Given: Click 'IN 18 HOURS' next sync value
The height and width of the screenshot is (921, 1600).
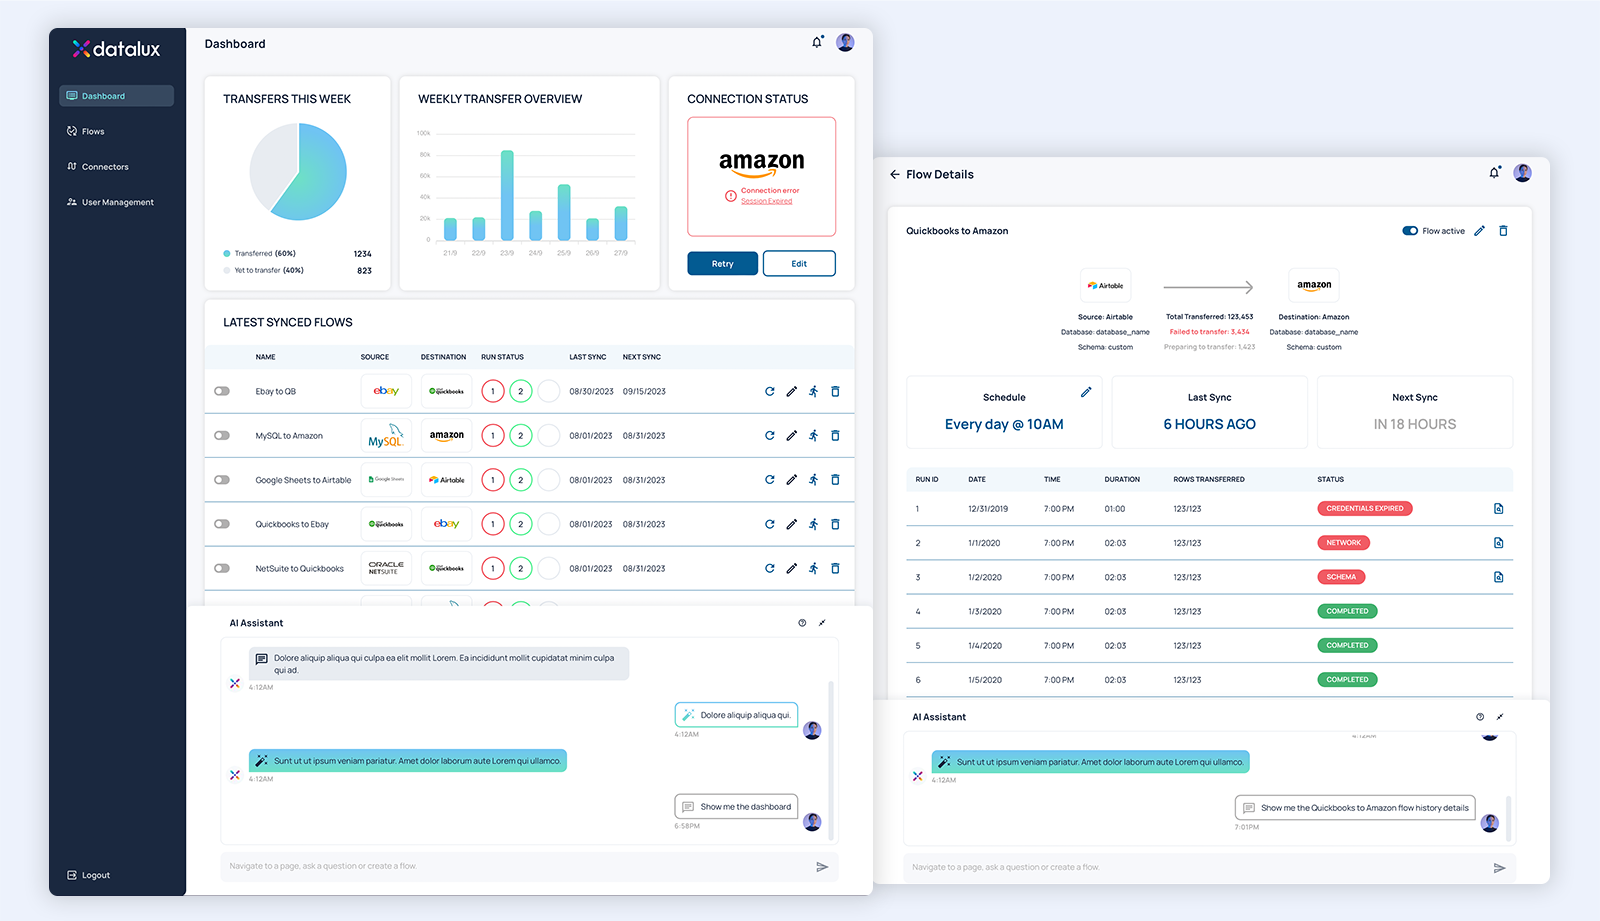Looking at the screenshot, I should click(1414, 424).
